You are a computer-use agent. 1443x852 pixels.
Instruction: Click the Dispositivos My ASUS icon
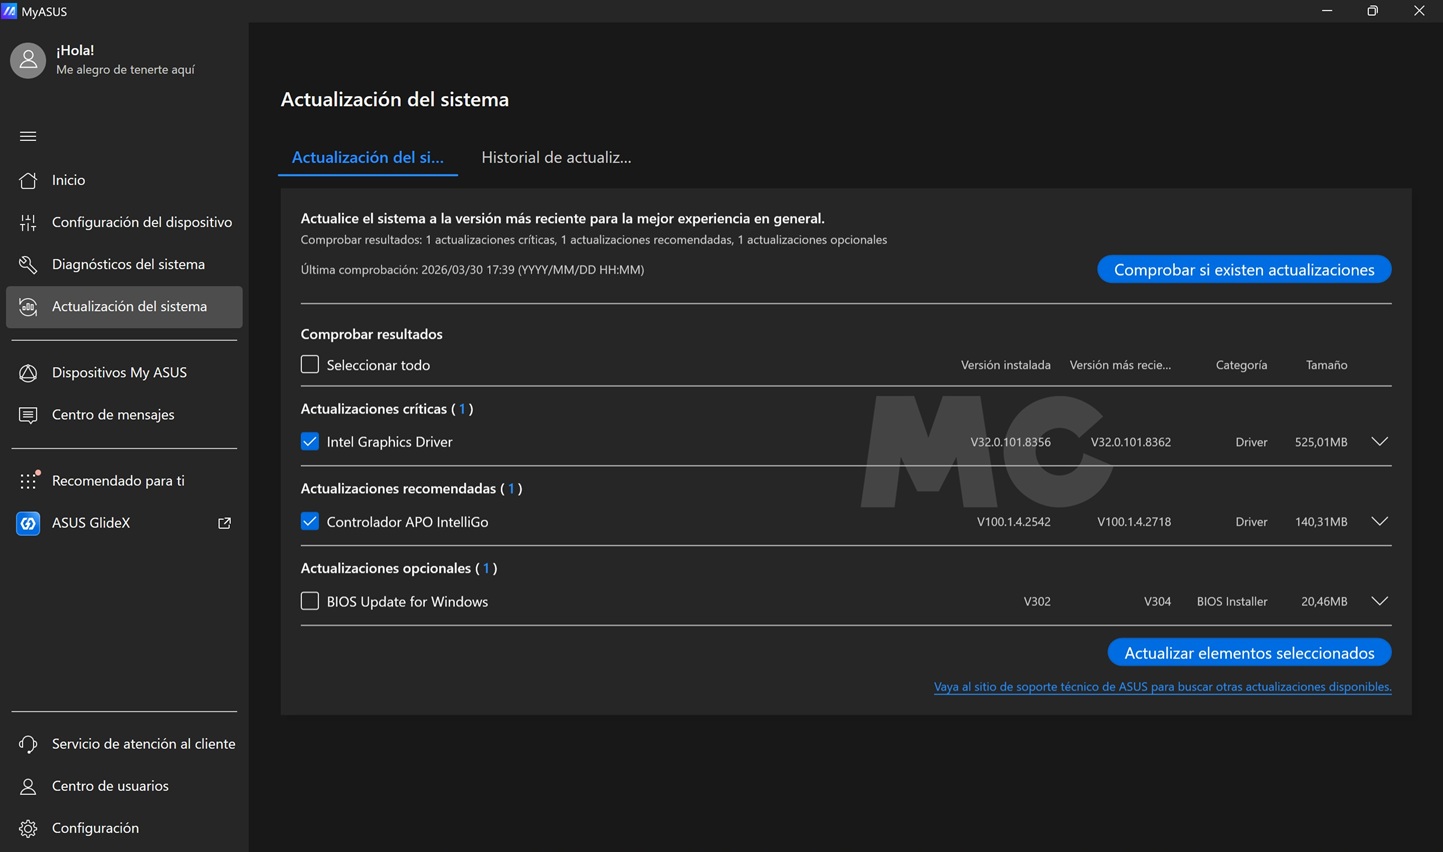[x=28, y=372]
